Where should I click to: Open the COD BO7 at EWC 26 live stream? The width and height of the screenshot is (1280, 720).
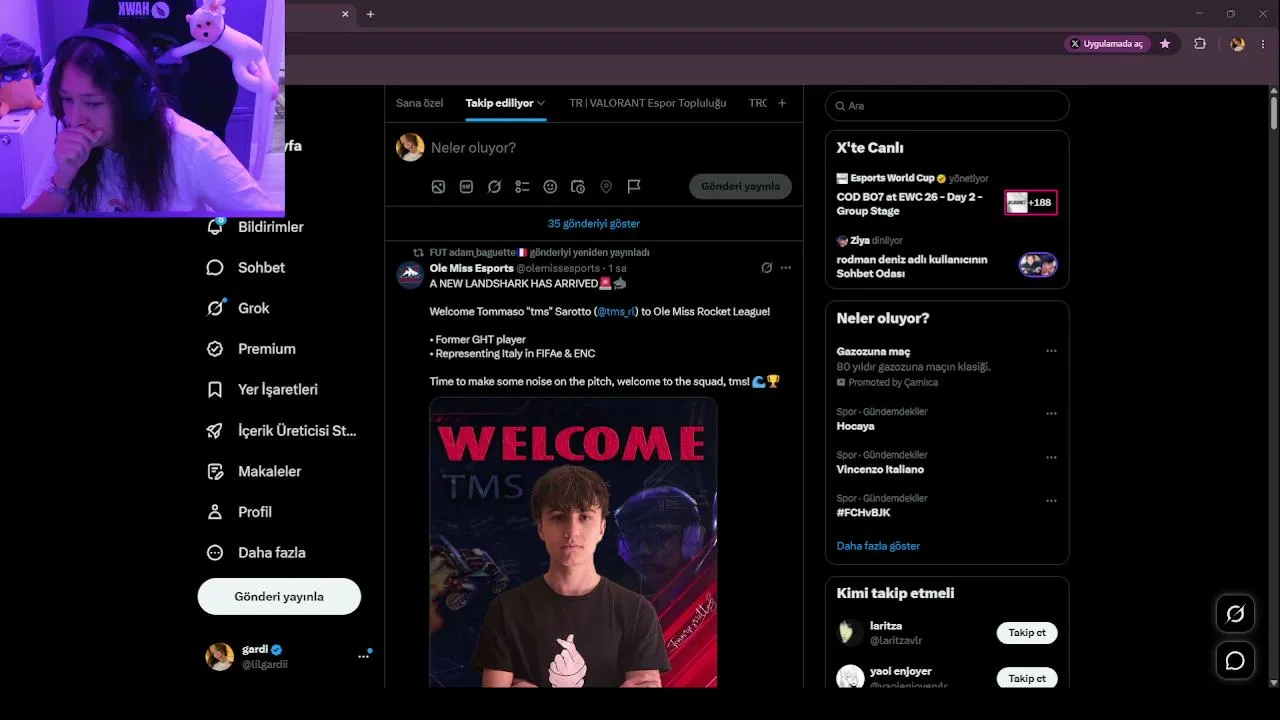(x=910, y=204)
